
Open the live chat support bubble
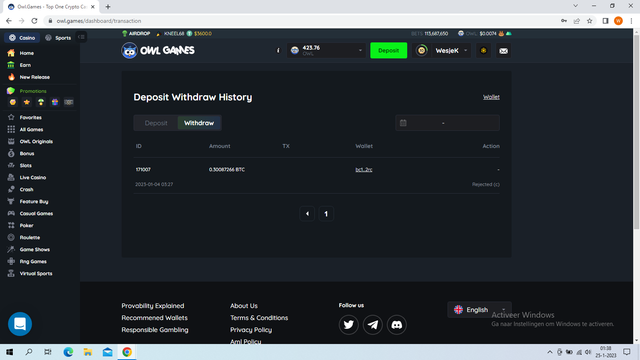pyautogui.click(x=20, y=324)
